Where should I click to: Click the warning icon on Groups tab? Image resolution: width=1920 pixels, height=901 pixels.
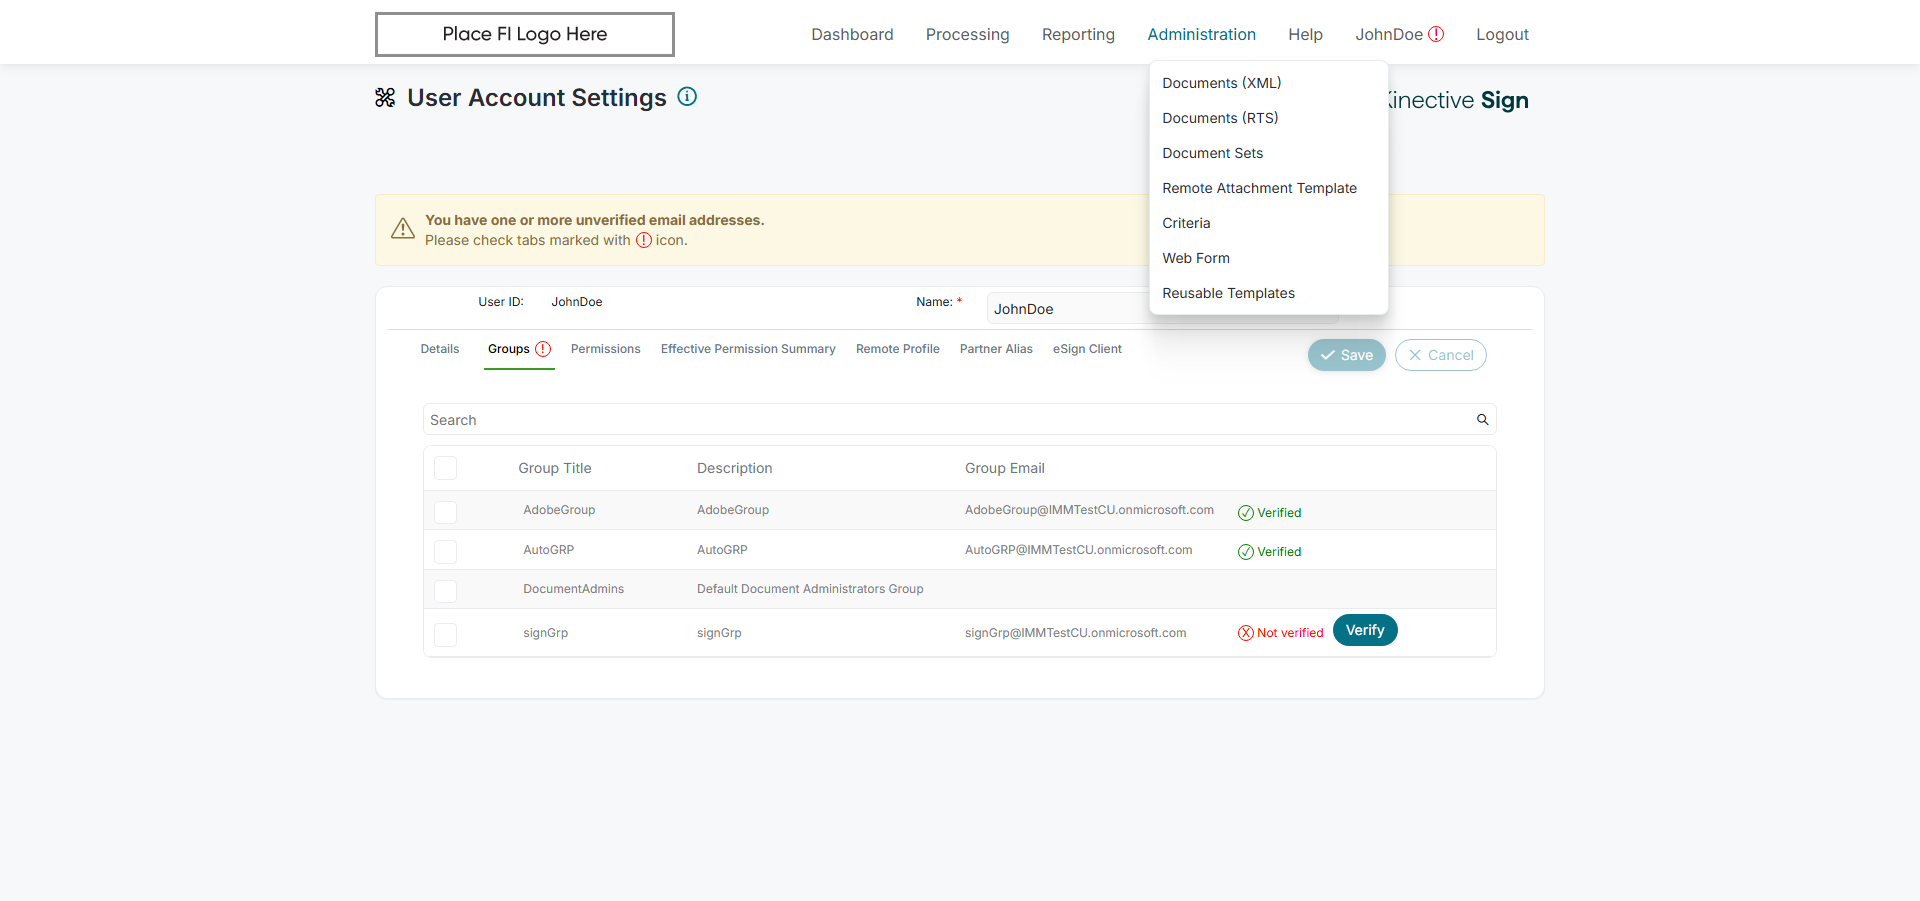[x=543, y=349]
